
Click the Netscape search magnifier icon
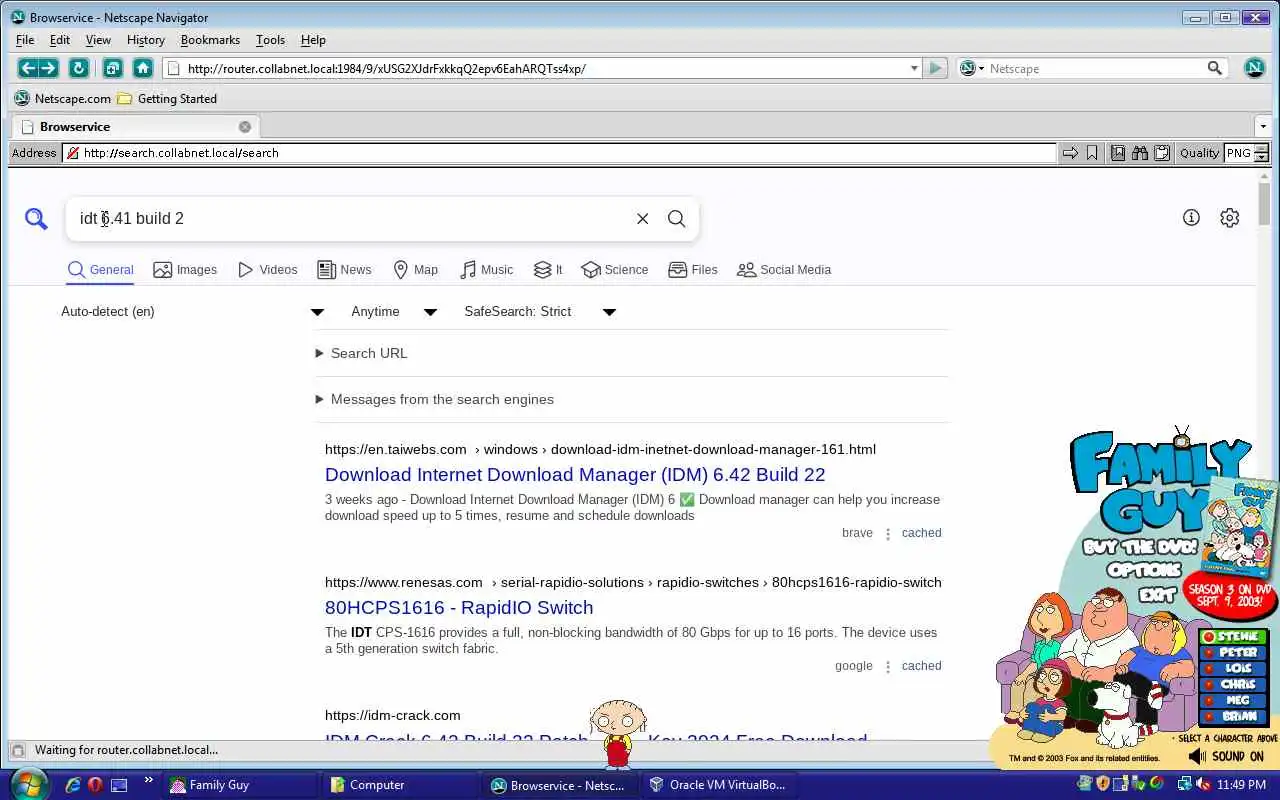[x=1215, y=68]
